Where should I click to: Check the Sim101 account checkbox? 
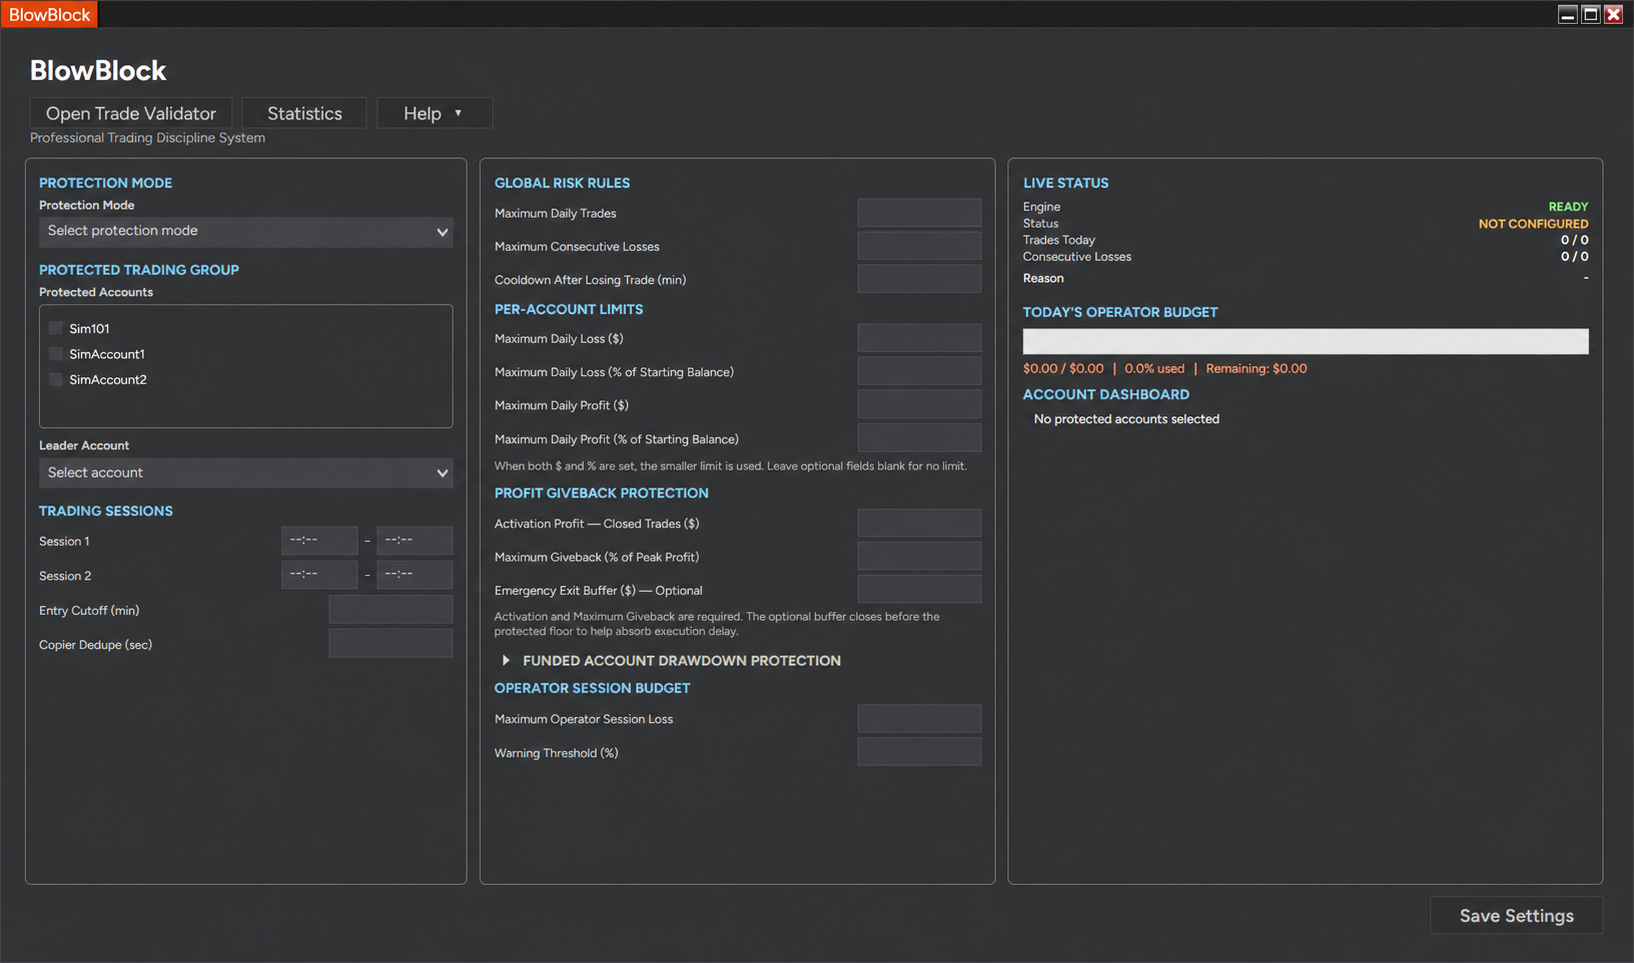56,328
